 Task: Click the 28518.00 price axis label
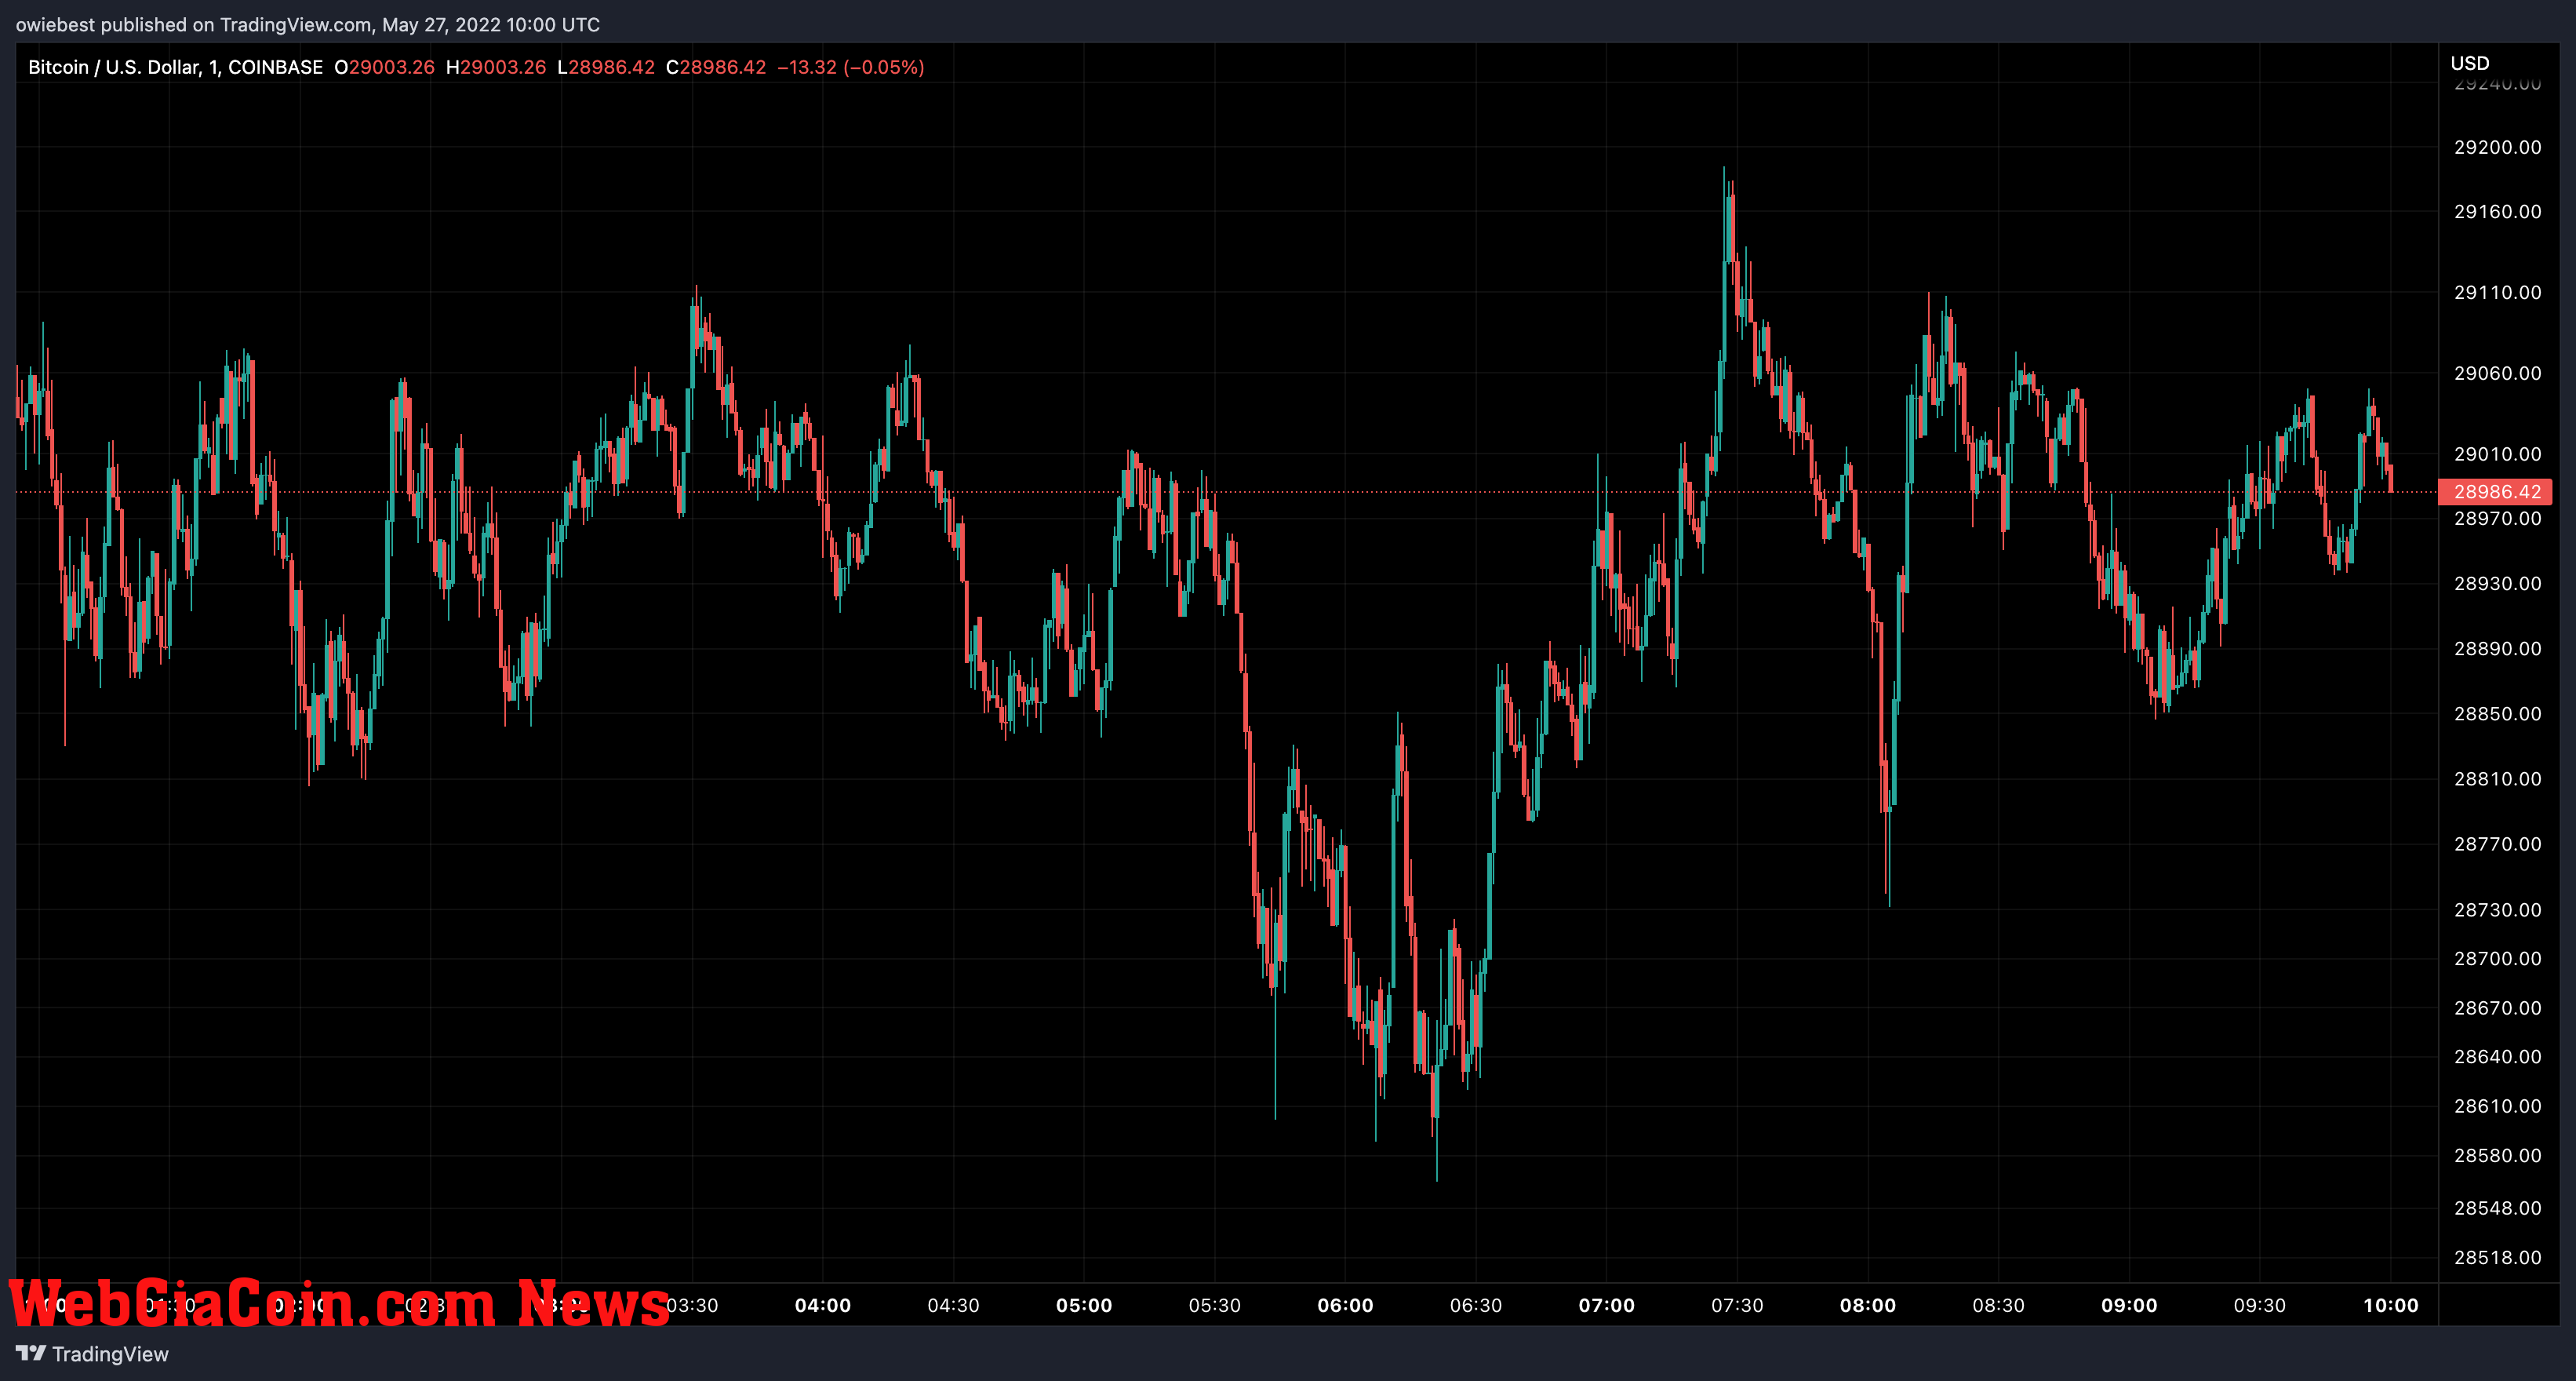point(2497,1257)
